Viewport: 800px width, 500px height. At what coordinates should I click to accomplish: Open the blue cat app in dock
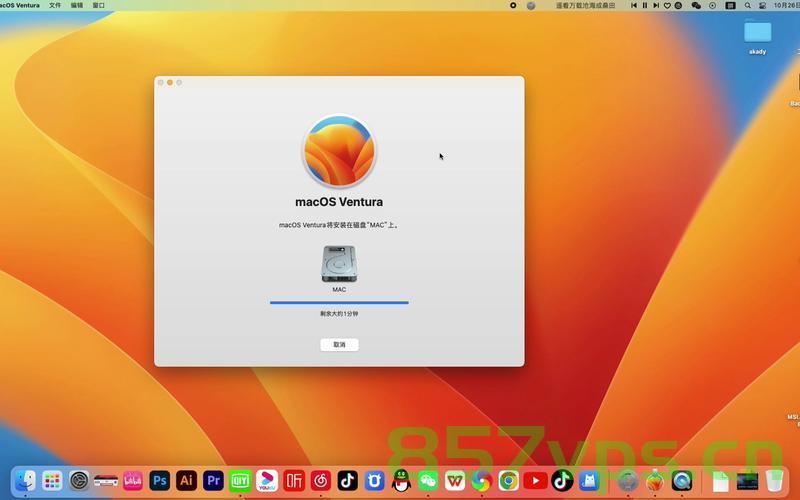(x=589, y=481)
